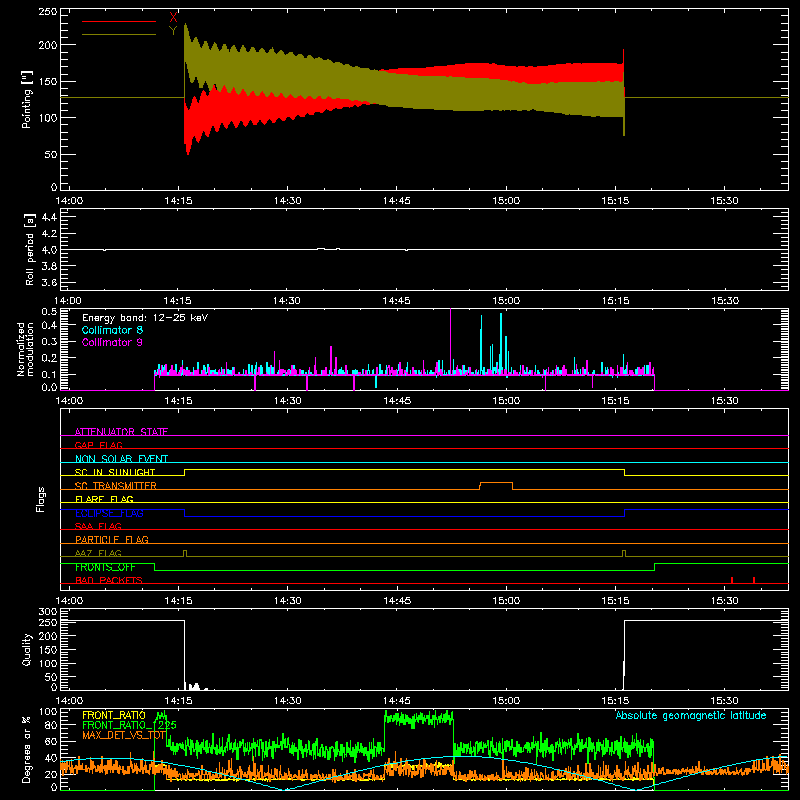Select the green FRONT_RATIO_1225 legend entry

click(x=130, y=725)
